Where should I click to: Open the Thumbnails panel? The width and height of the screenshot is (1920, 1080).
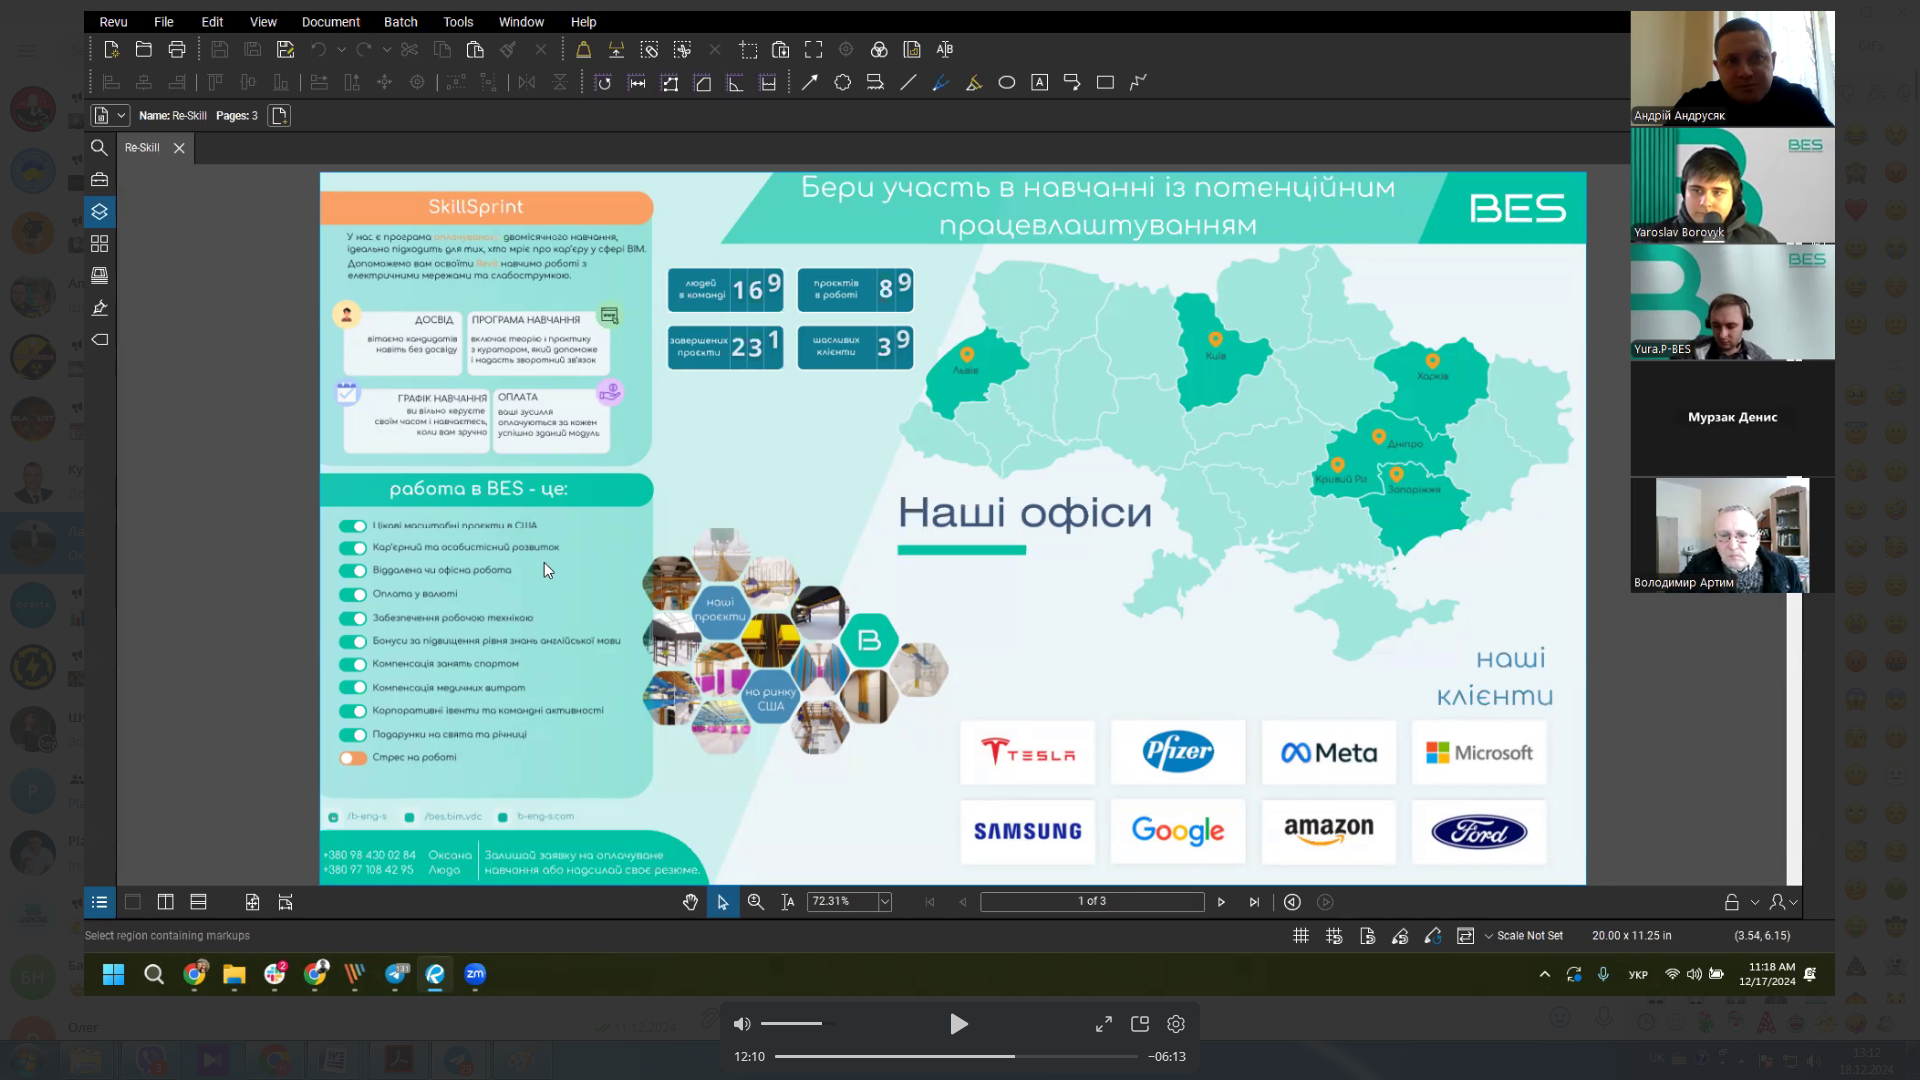(99, 243)
